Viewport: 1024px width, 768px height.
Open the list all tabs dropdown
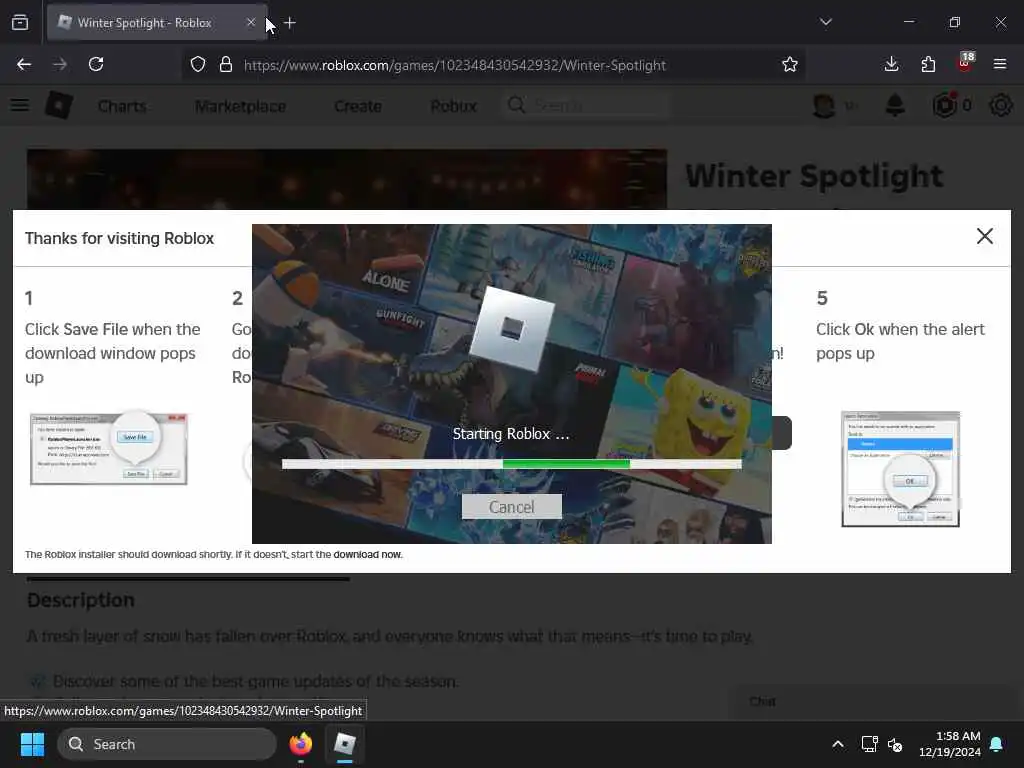pos(825,22)
